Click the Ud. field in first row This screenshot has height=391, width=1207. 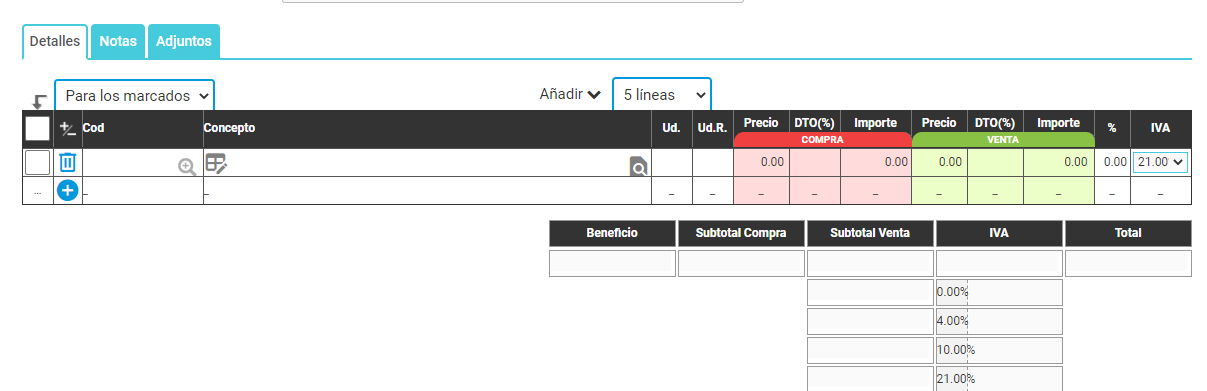pos(672,162)
